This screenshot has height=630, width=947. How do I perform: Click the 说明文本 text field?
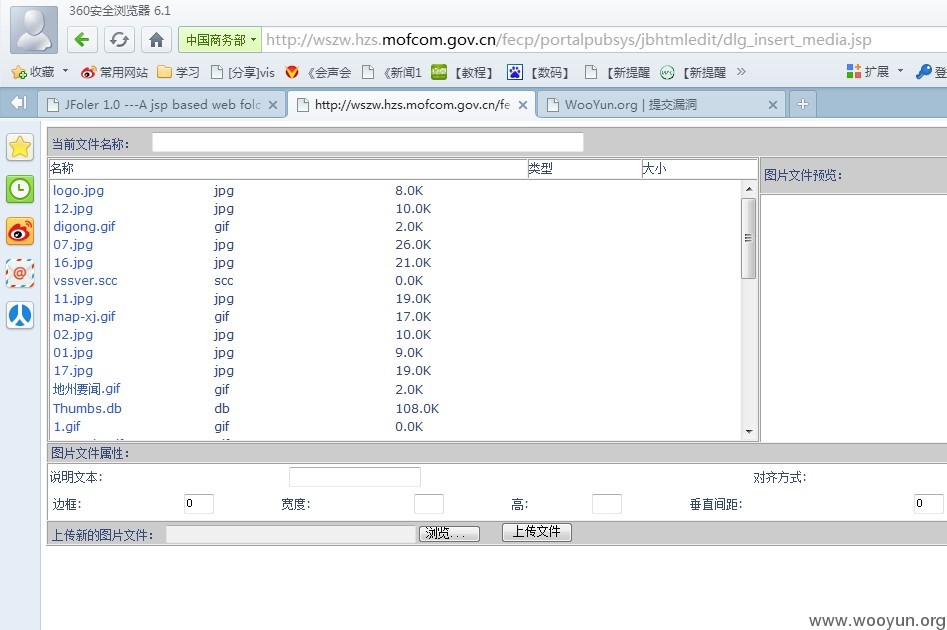[x=355, y=477]
